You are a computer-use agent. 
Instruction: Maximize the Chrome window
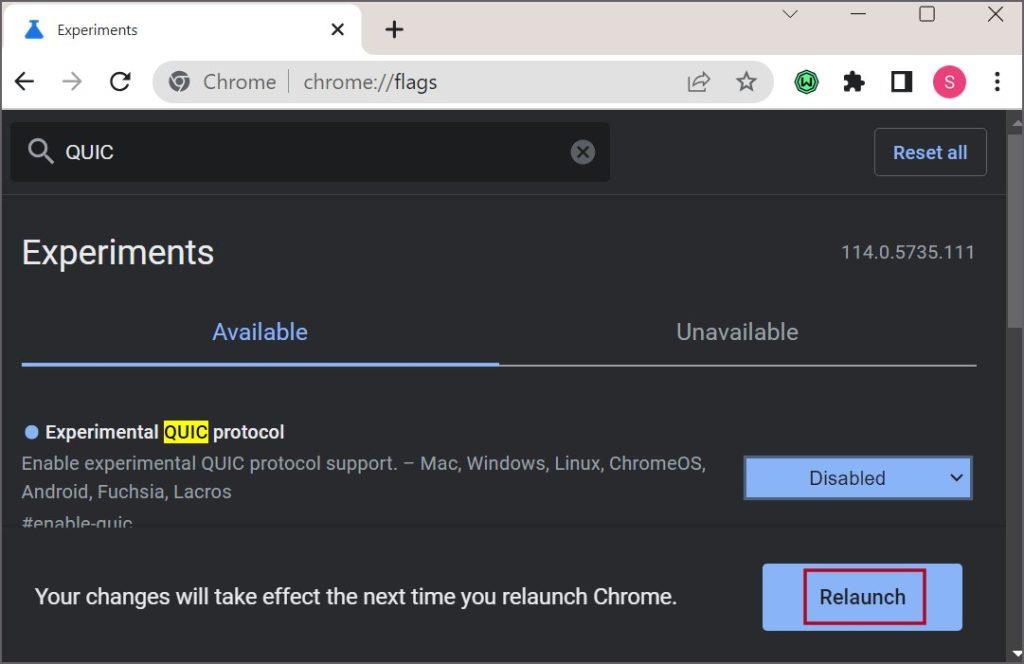pos(927,14)
